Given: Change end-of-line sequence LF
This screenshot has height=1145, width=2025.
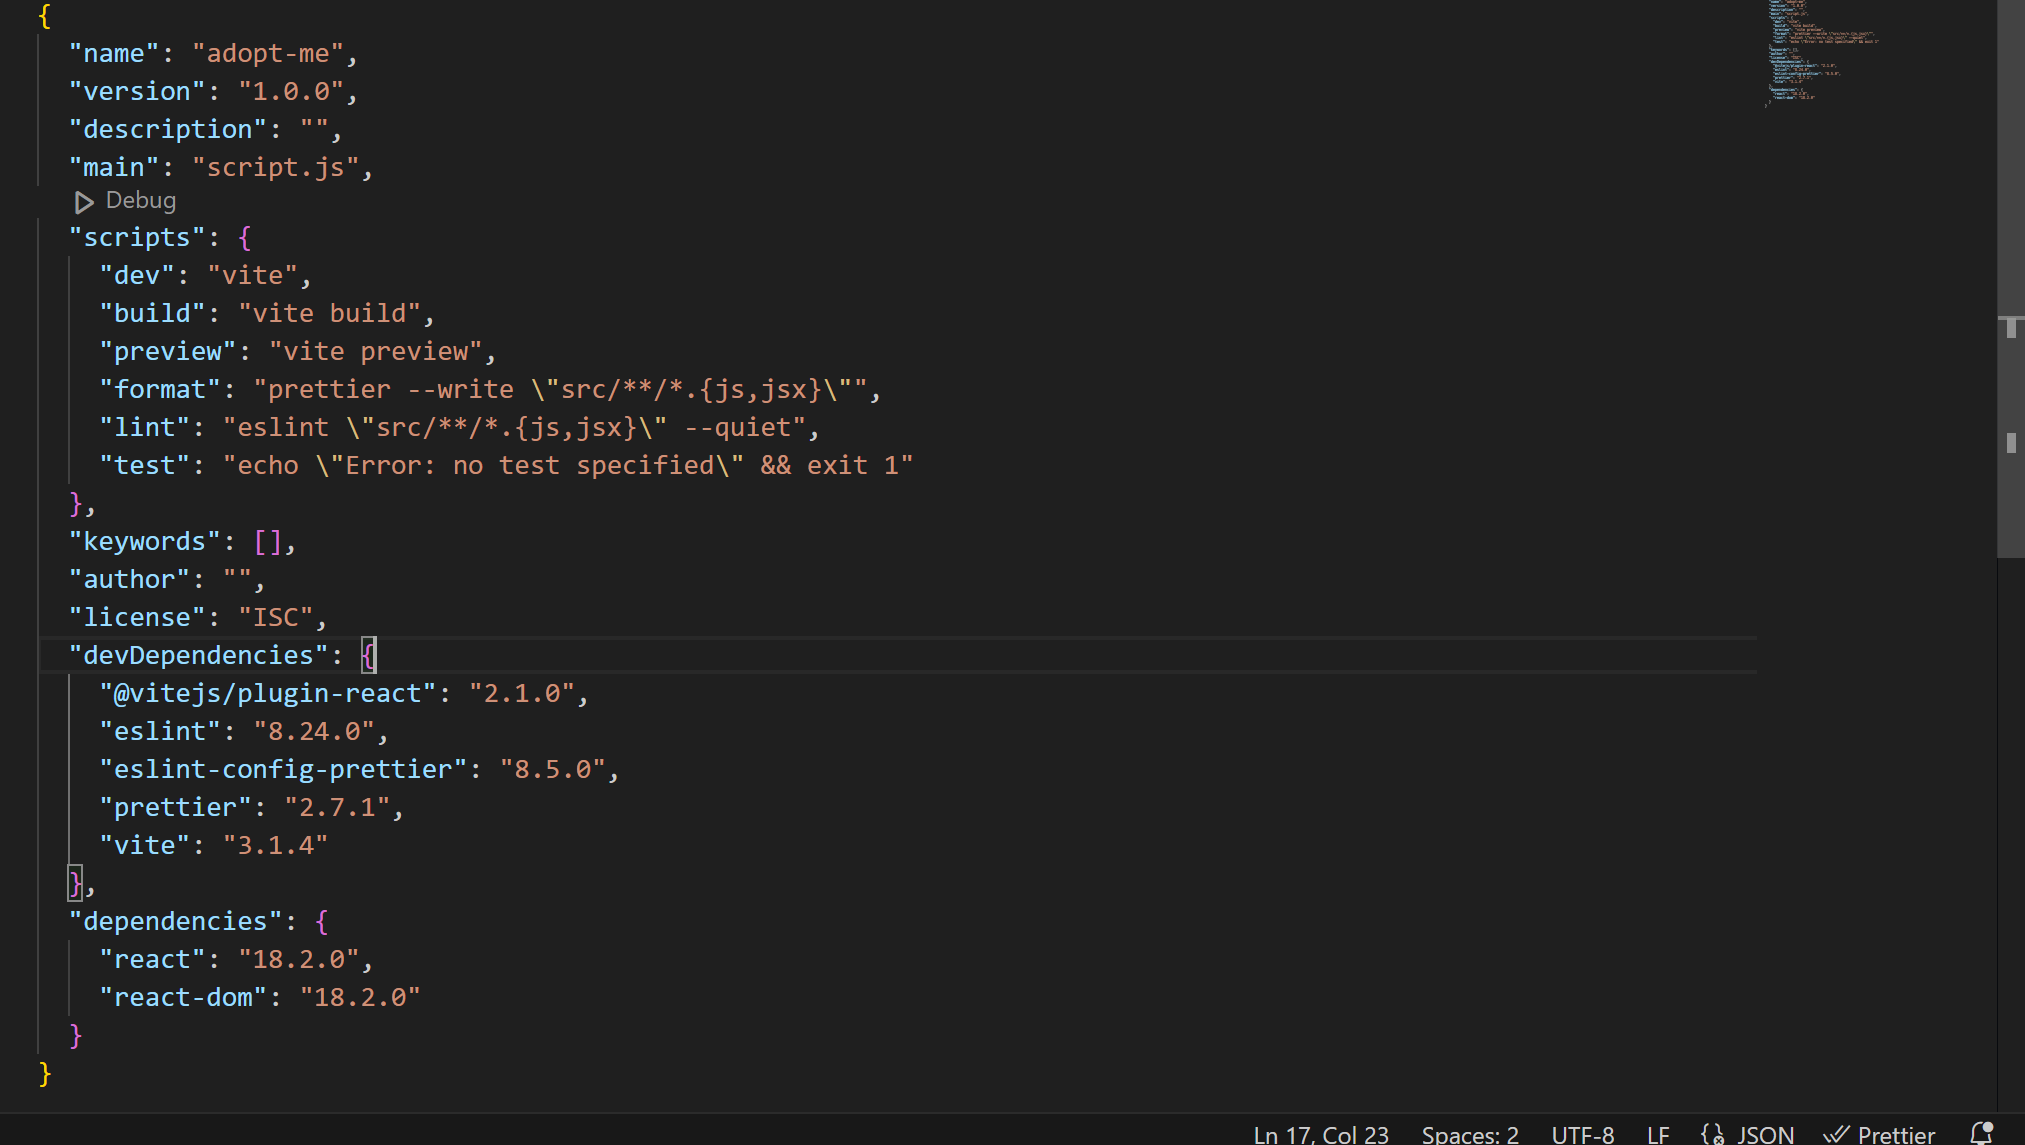Looking at the screenshot, I should coord(1658,1134).
